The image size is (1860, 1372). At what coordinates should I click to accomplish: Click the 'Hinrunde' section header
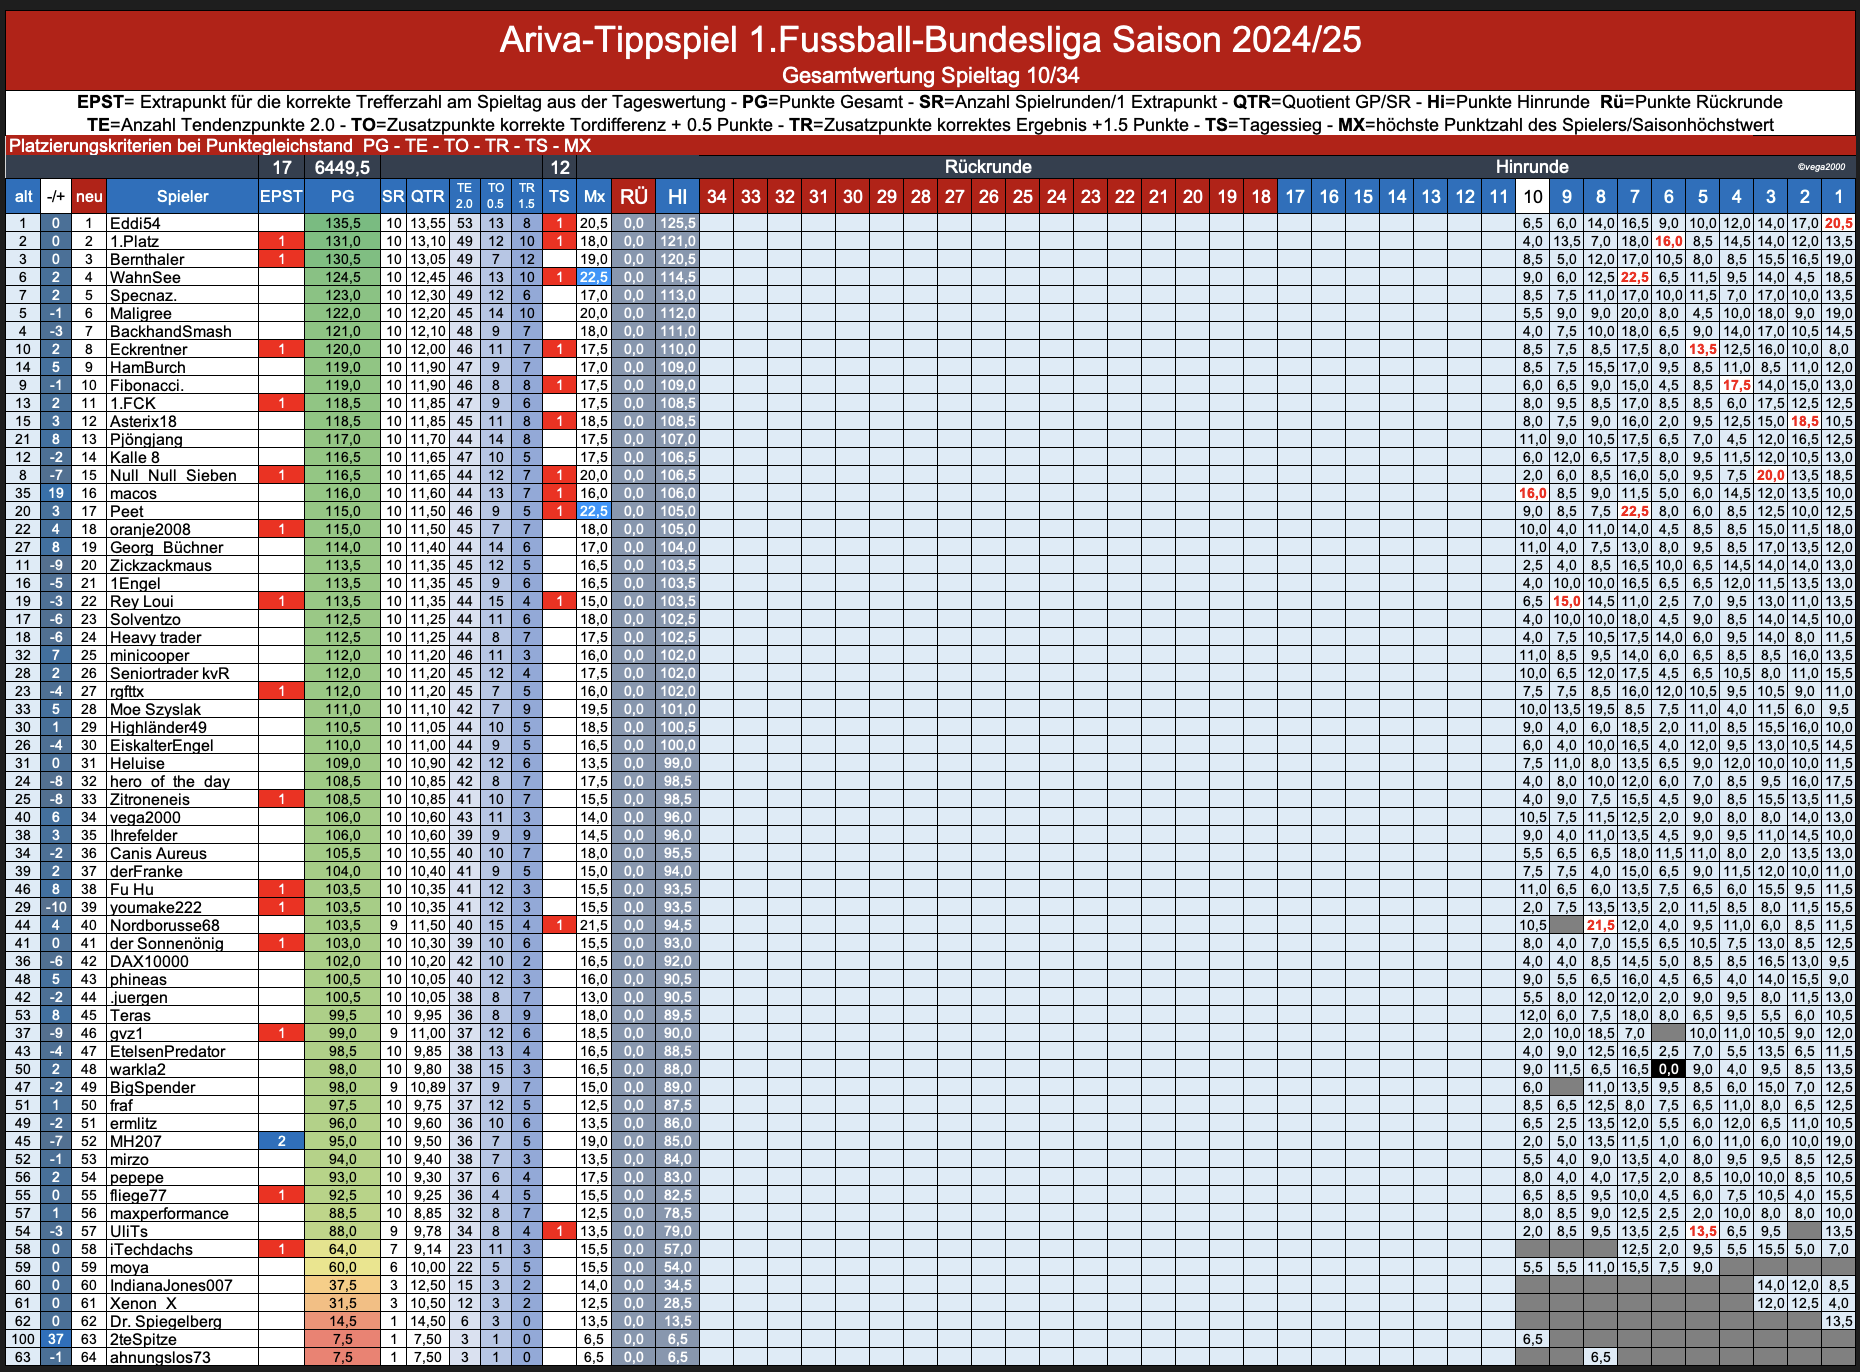click(x=1532, y=167)
